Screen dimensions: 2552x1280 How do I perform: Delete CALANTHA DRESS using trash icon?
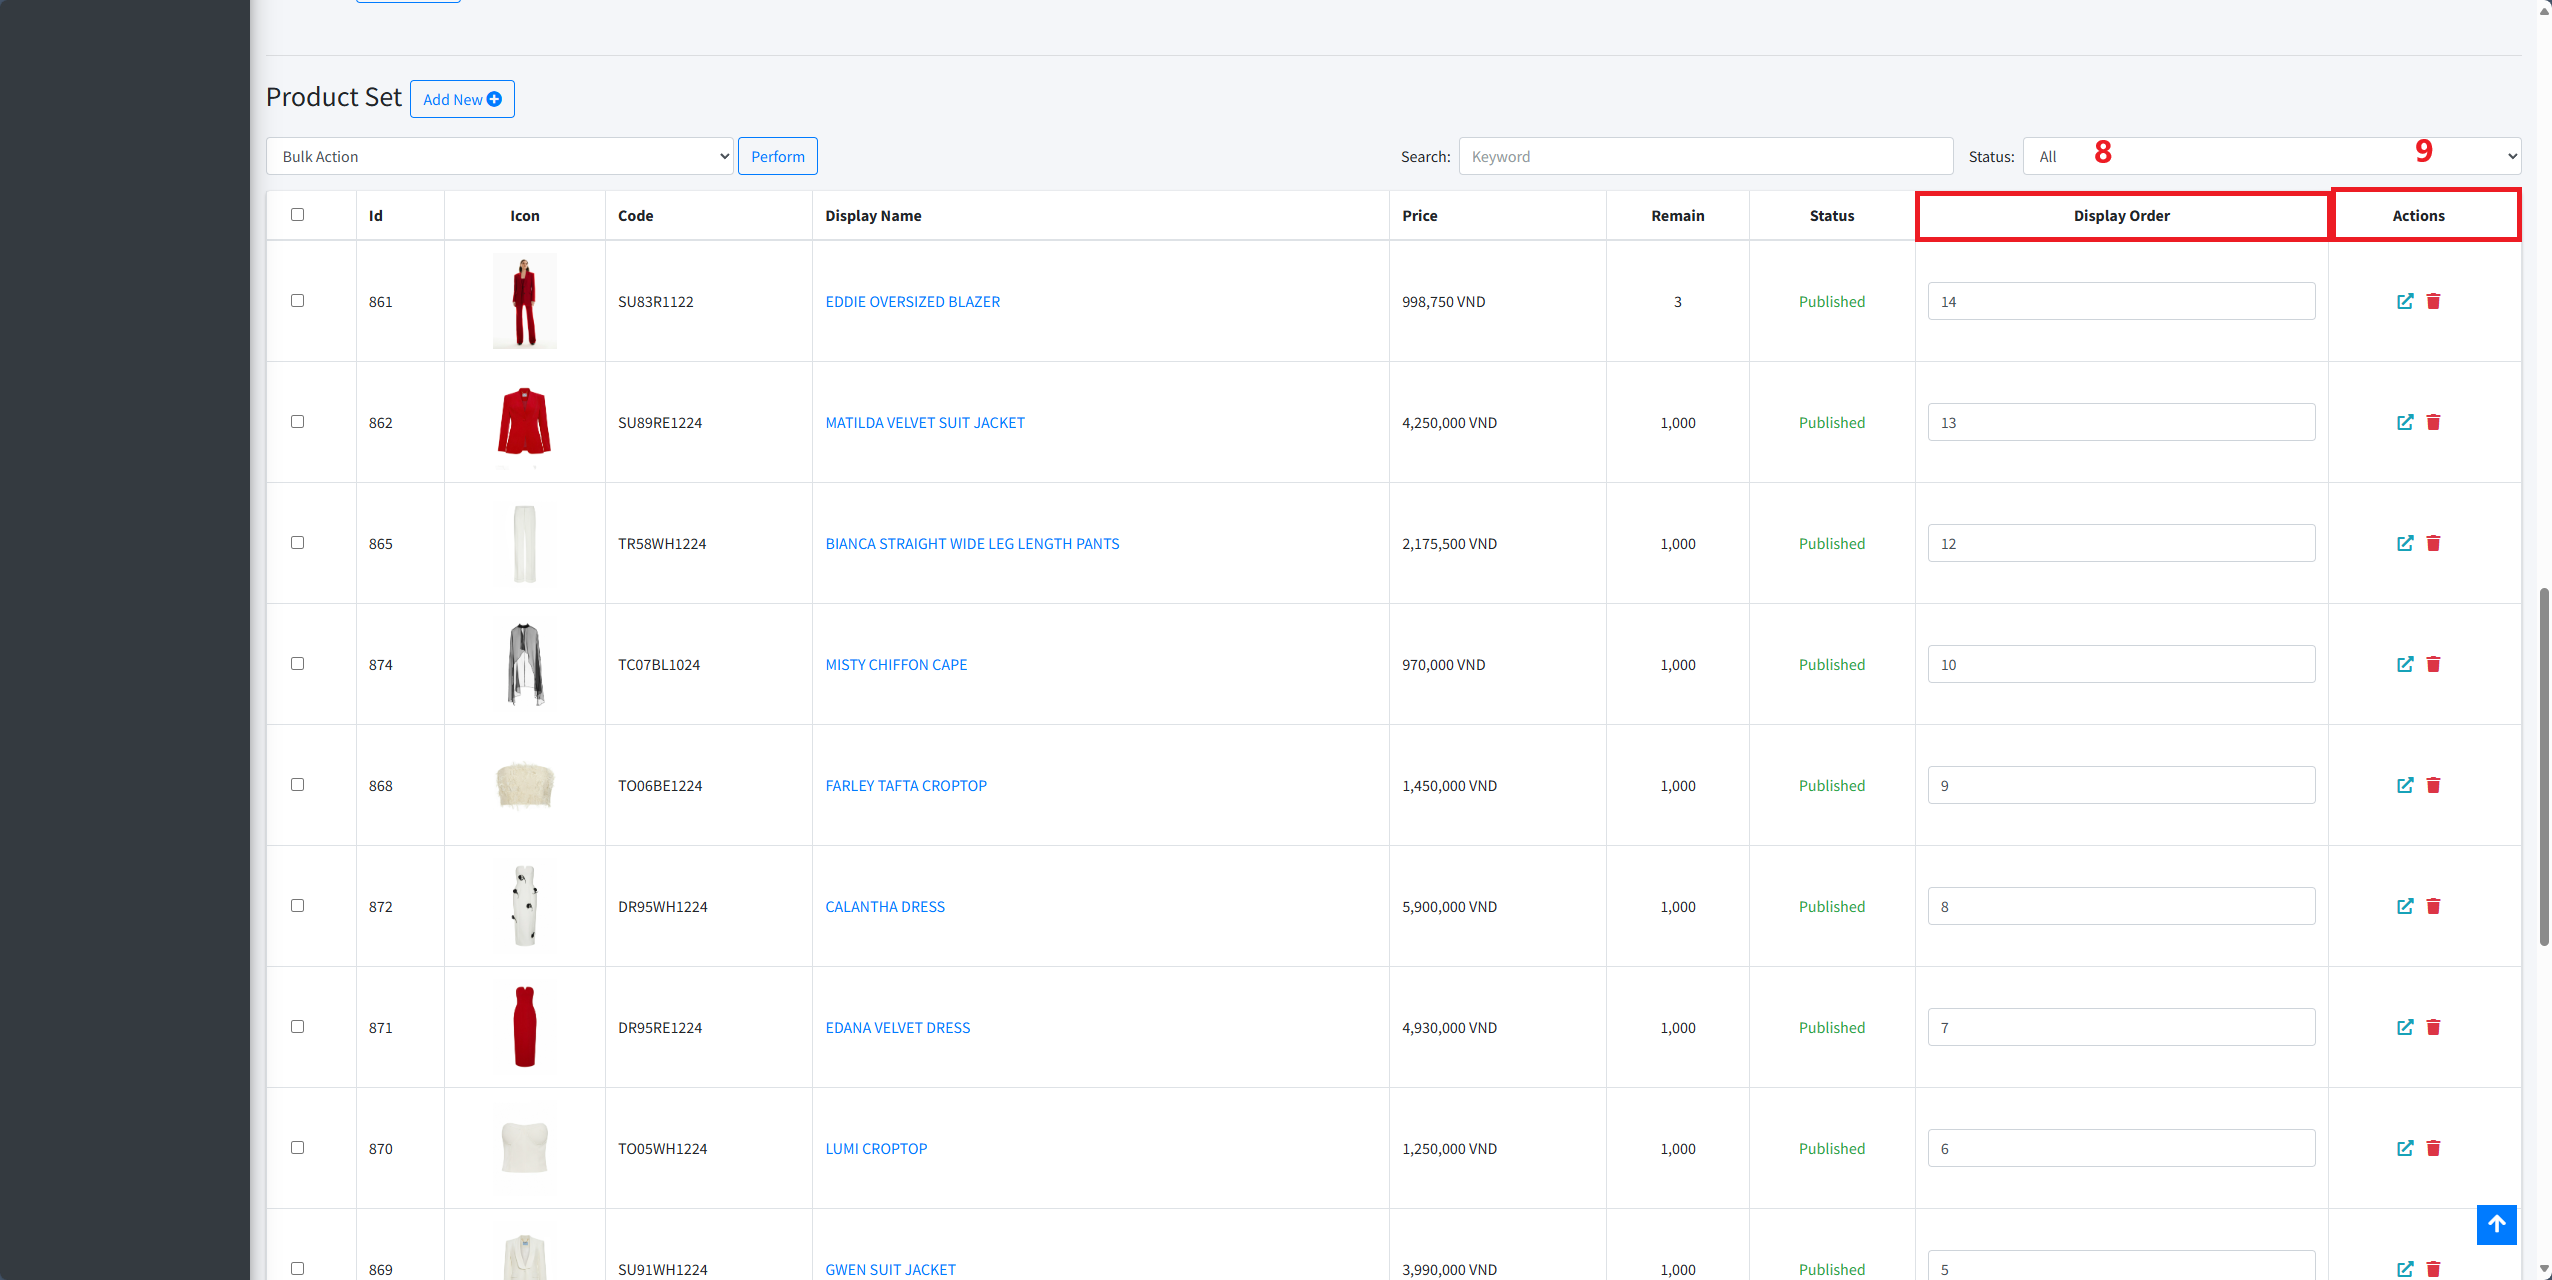2433,906
